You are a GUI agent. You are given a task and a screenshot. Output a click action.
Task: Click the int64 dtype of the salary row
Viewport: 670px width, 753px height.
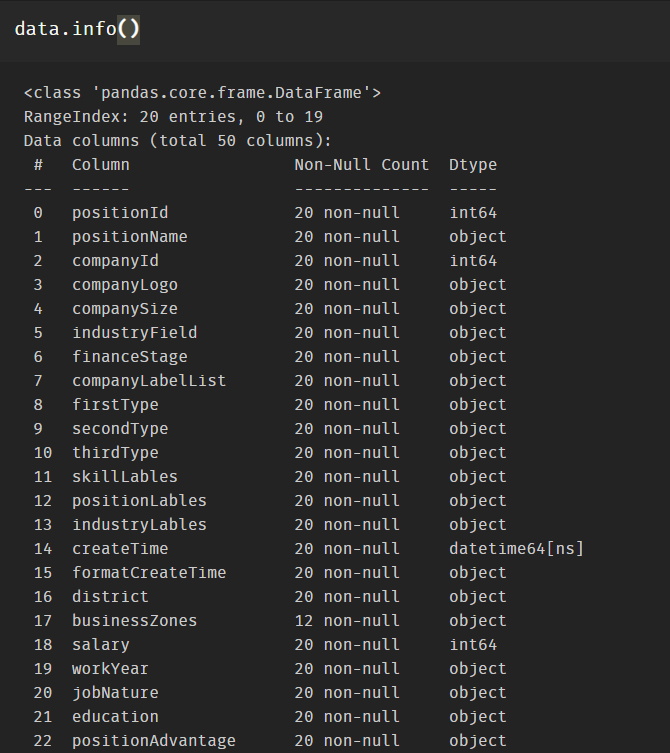point(472,645)
